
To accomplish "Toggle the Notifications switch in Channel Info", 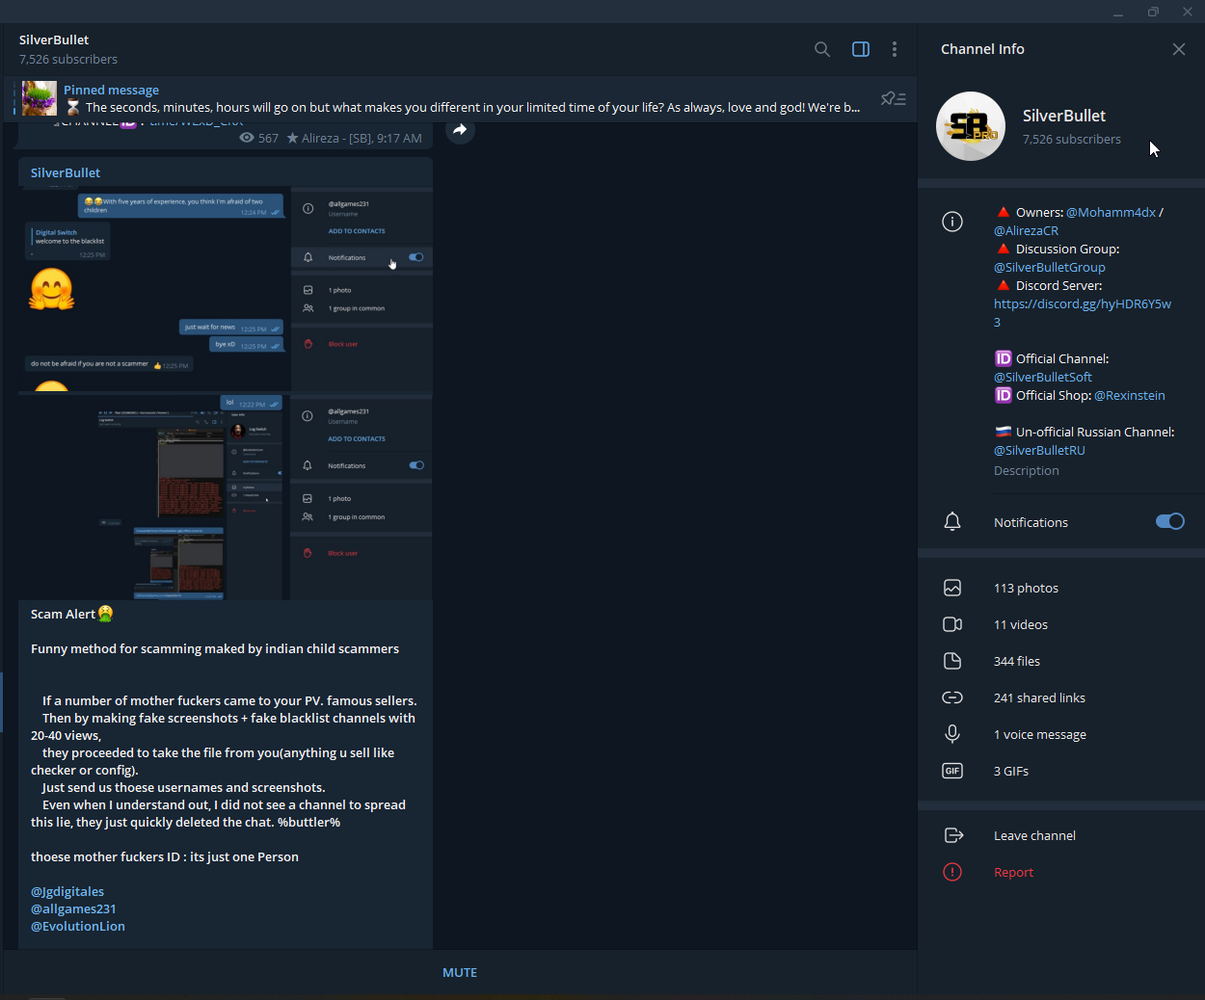I will pyautogui.click(x=1170, y=521).
